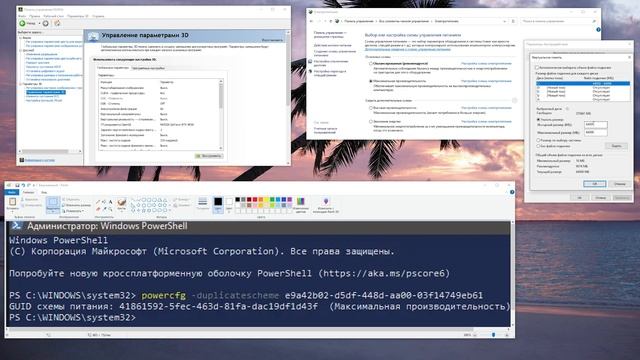Image resolution: width=640 pixels, height=360 pixels.
Task: Select Color 1 black swatch in Paint
Action: 218,204
